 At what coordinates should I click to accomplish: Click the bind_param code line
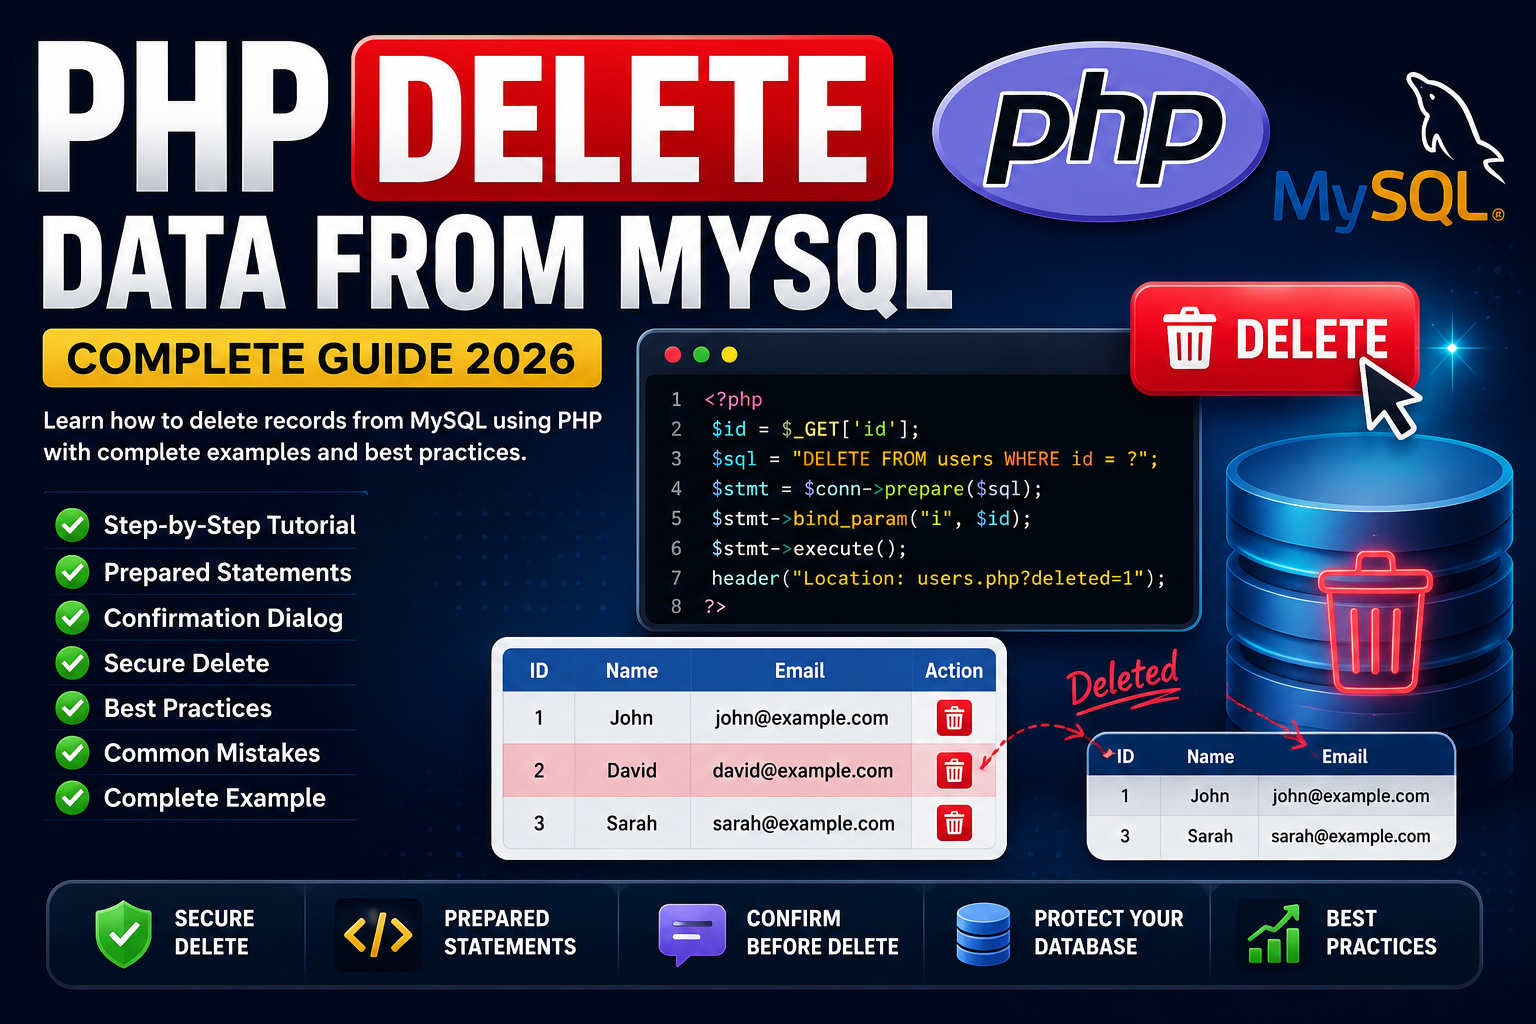[871, 519]
